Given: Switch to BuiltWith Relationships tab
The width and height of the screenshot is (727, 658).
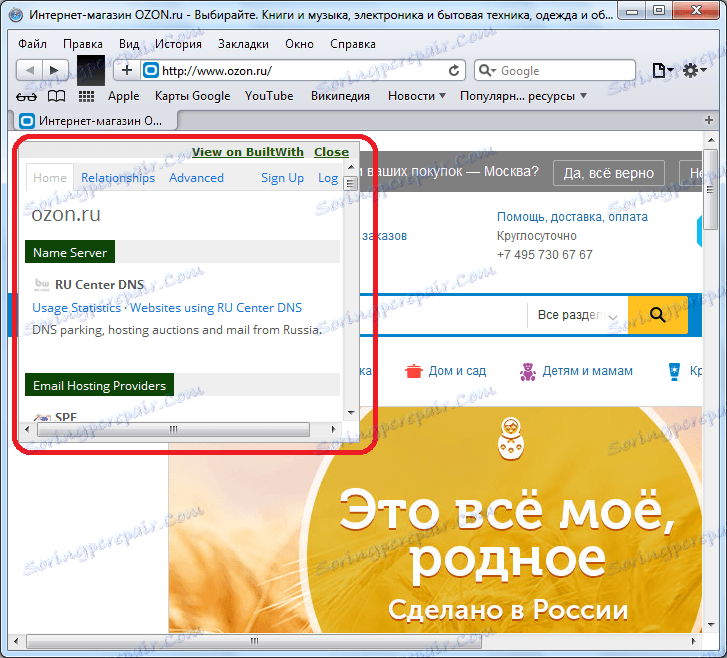Looking at the screenshot, I should (x=118, y=178).
